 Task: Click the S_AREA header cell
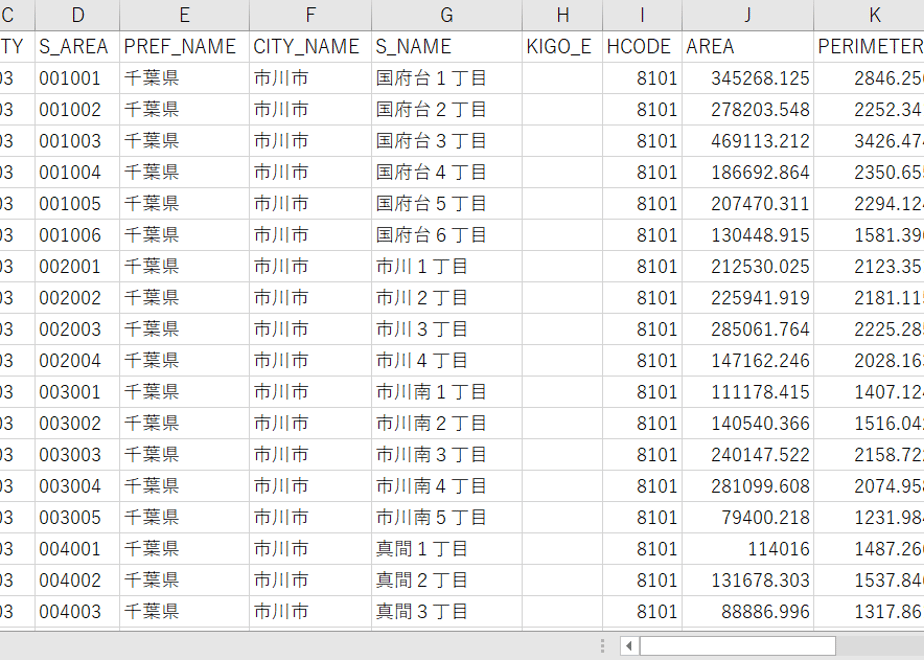[x=77, y=47]
